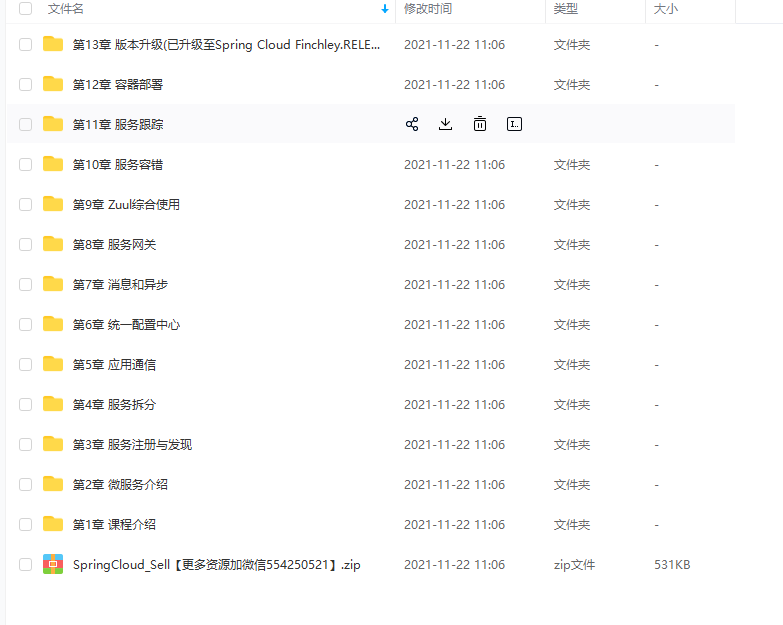Screen dimensions: 783x625
Task: Tick the checkbox for 第10章 服务容错
Action: coord(25,164)
